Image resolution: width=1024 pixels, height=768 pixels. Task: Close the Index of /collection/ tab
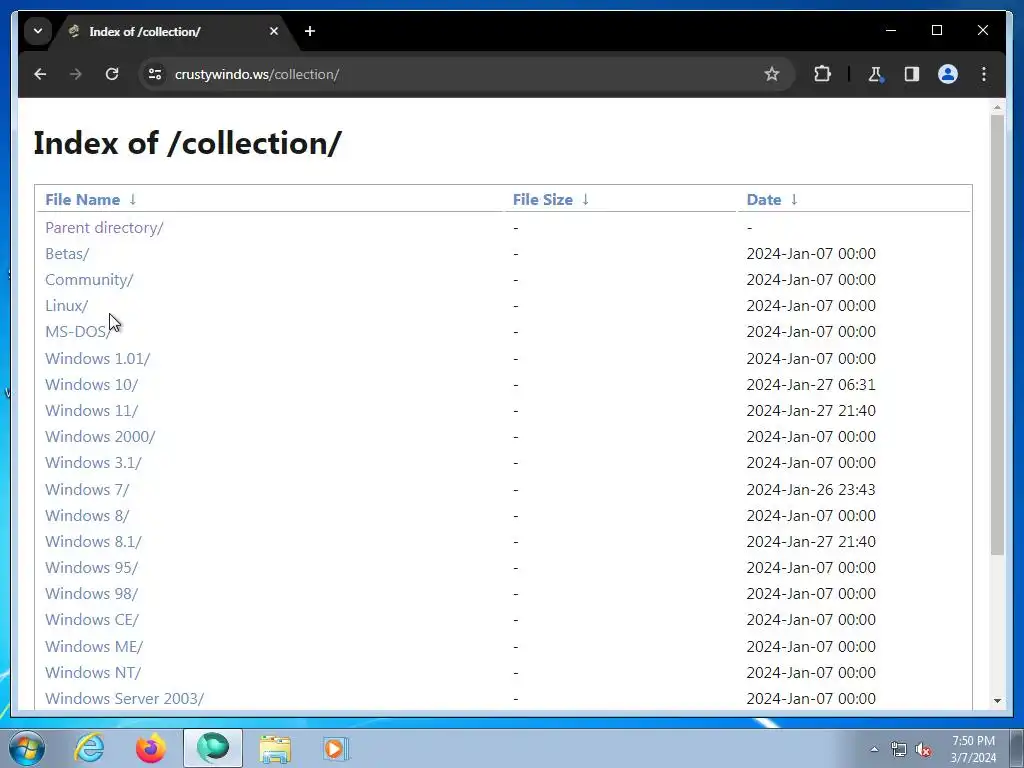click(274, 31)
